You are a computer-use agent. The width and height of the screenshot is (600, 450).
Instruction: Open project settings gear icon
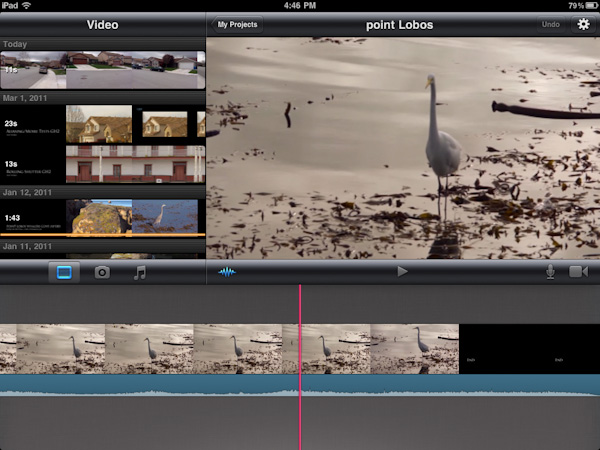583,24
